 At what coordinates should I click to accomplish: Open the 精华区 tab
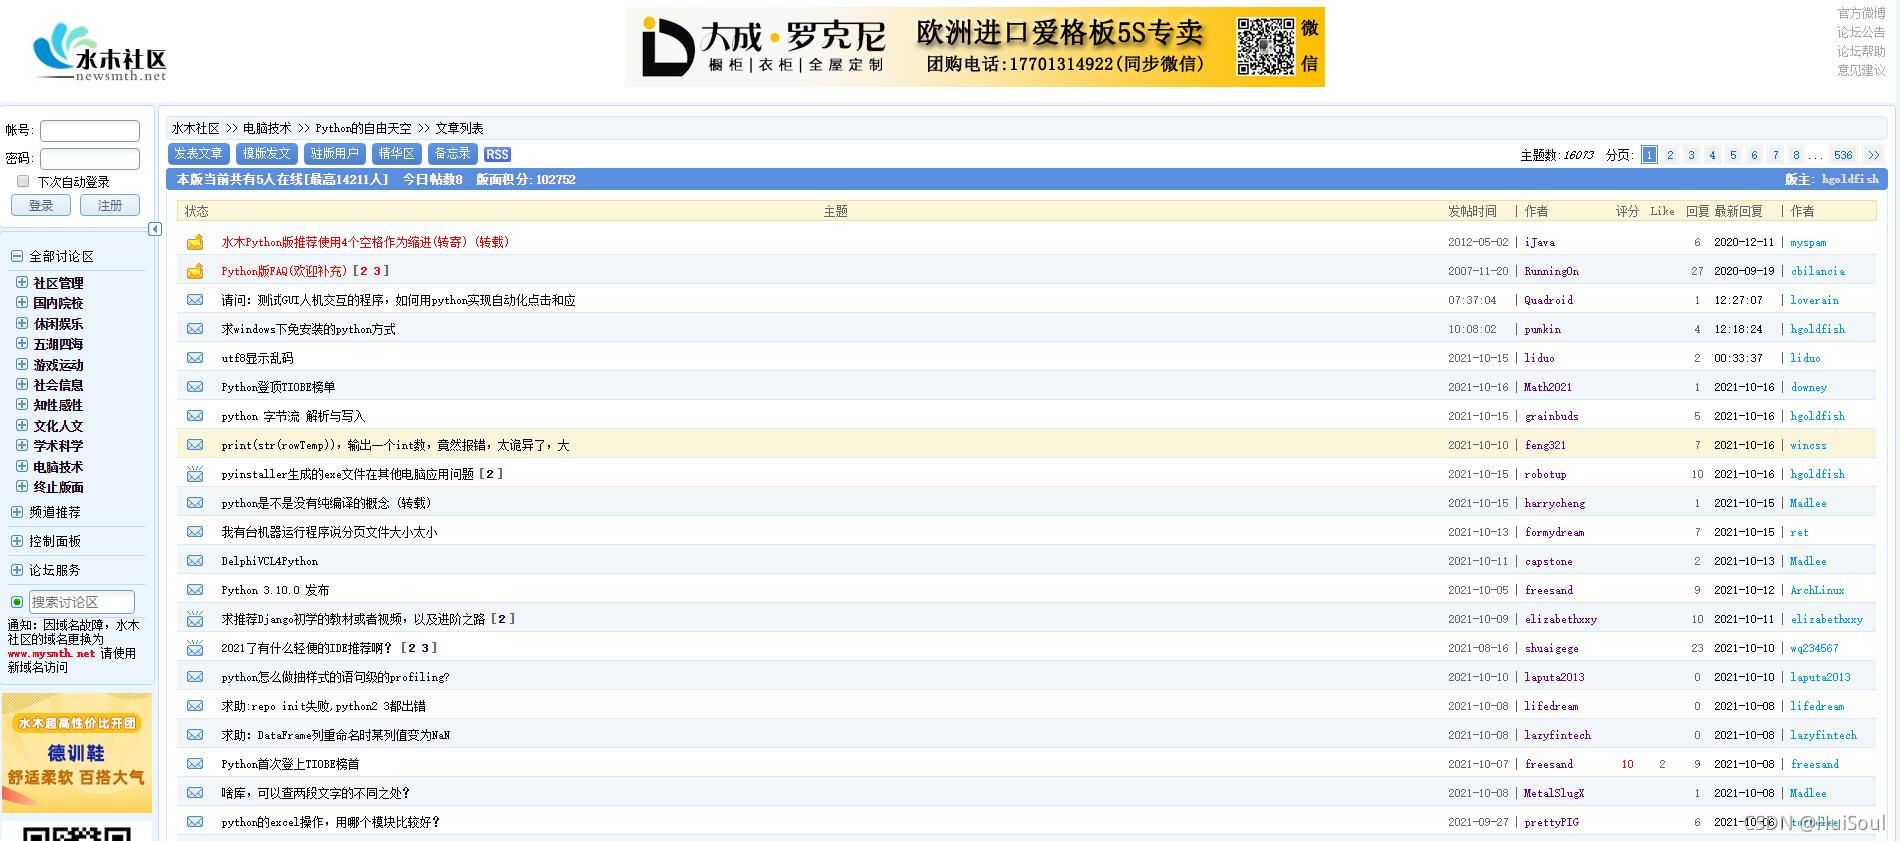click(x=396, y=154)
